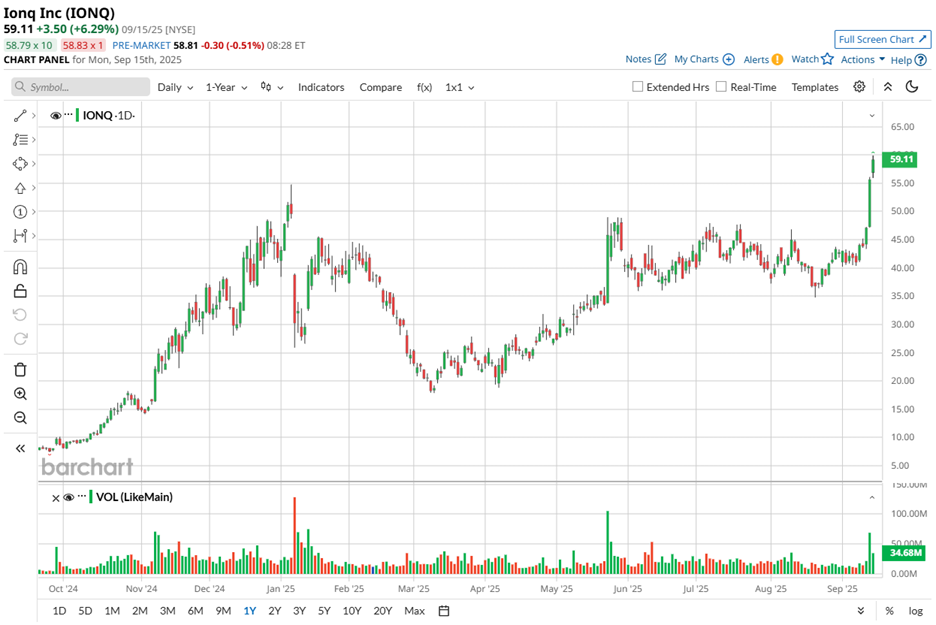Click the 59.11 current price label
936x625 pixels.
pos(900,159)
